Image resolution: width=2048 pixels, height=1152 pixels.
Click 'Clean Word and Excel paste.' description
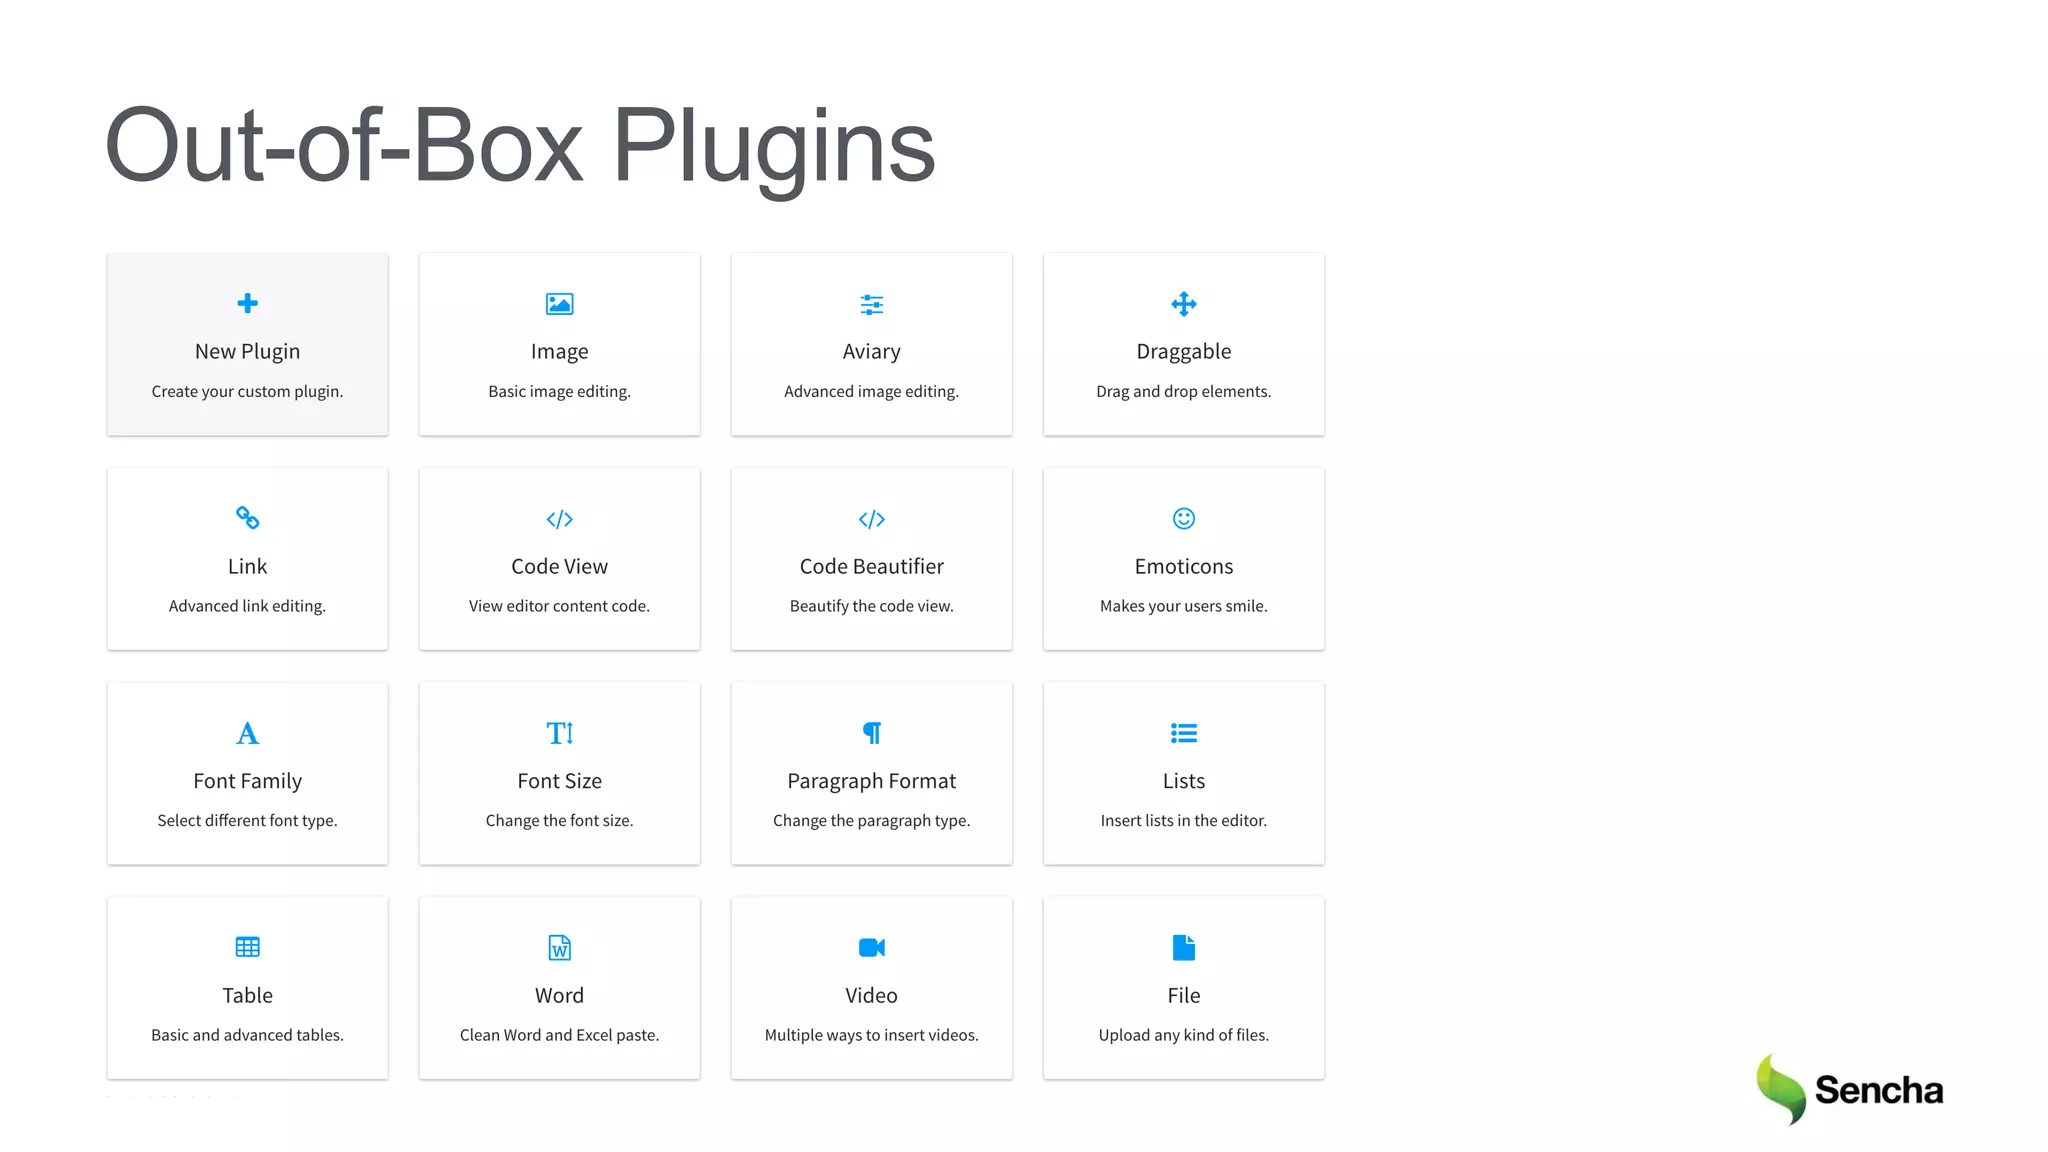[559, 1035]
